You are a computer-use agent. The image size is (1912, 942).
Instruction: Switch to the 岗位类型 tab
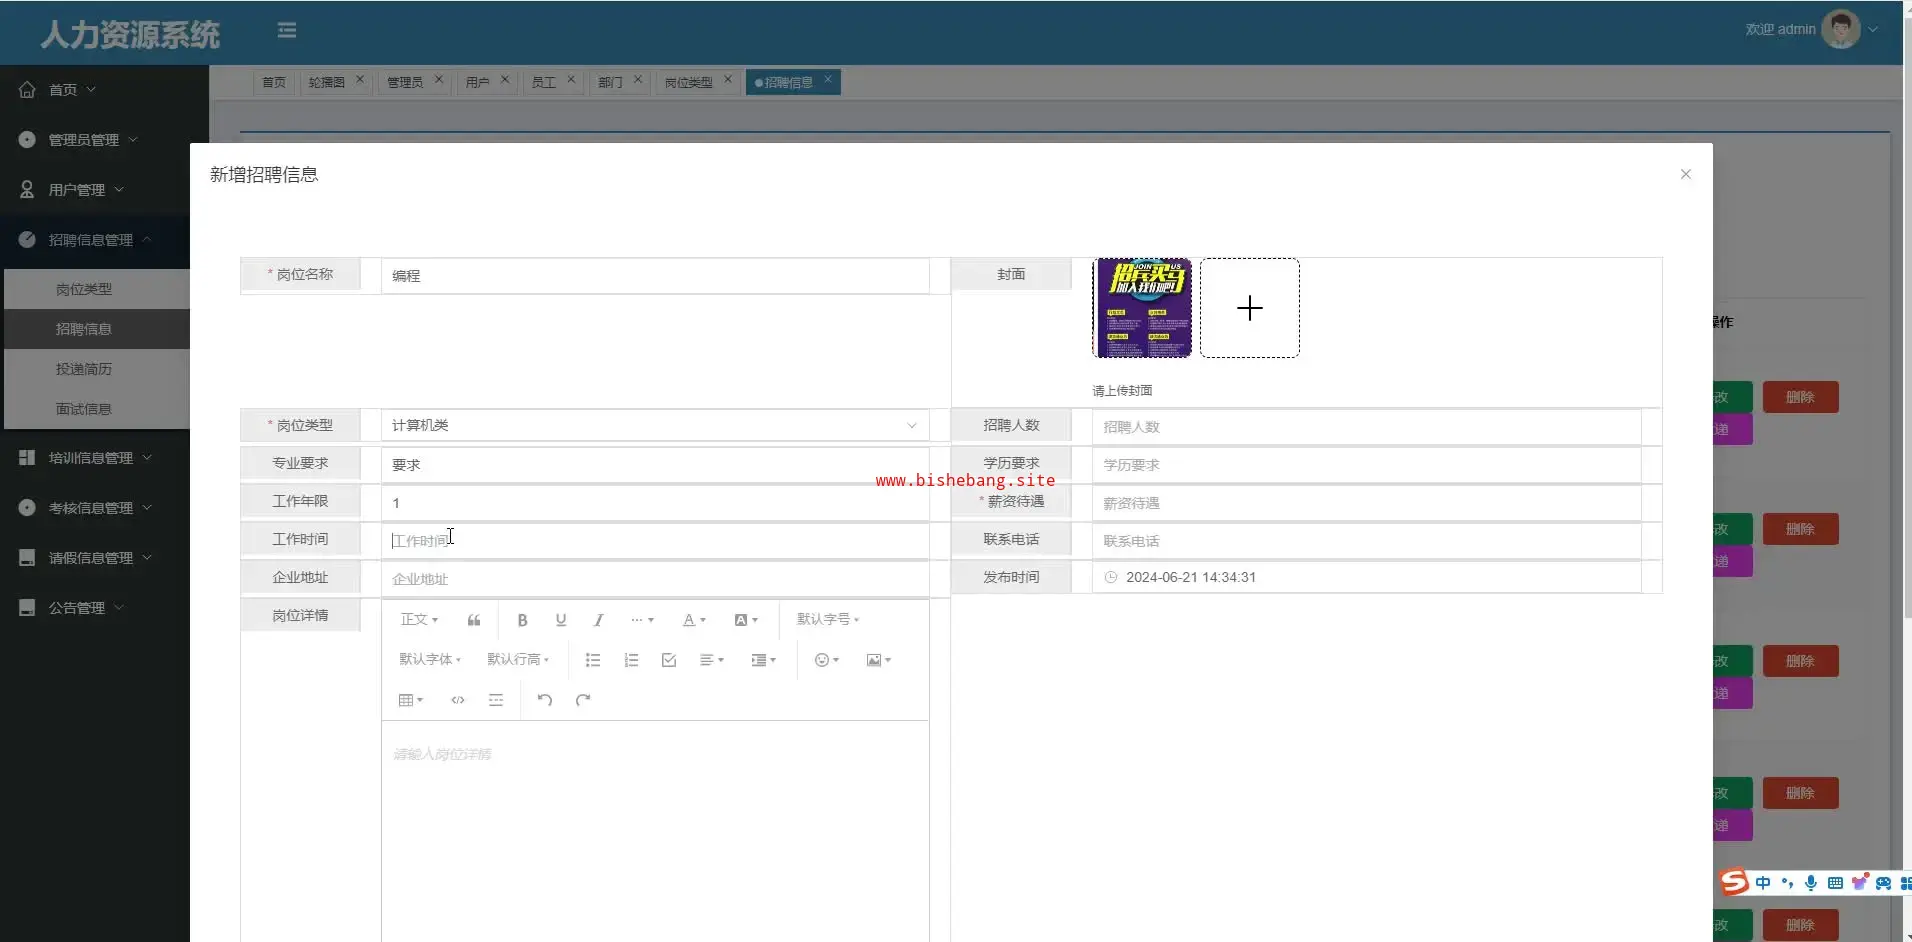coord(688,82)
